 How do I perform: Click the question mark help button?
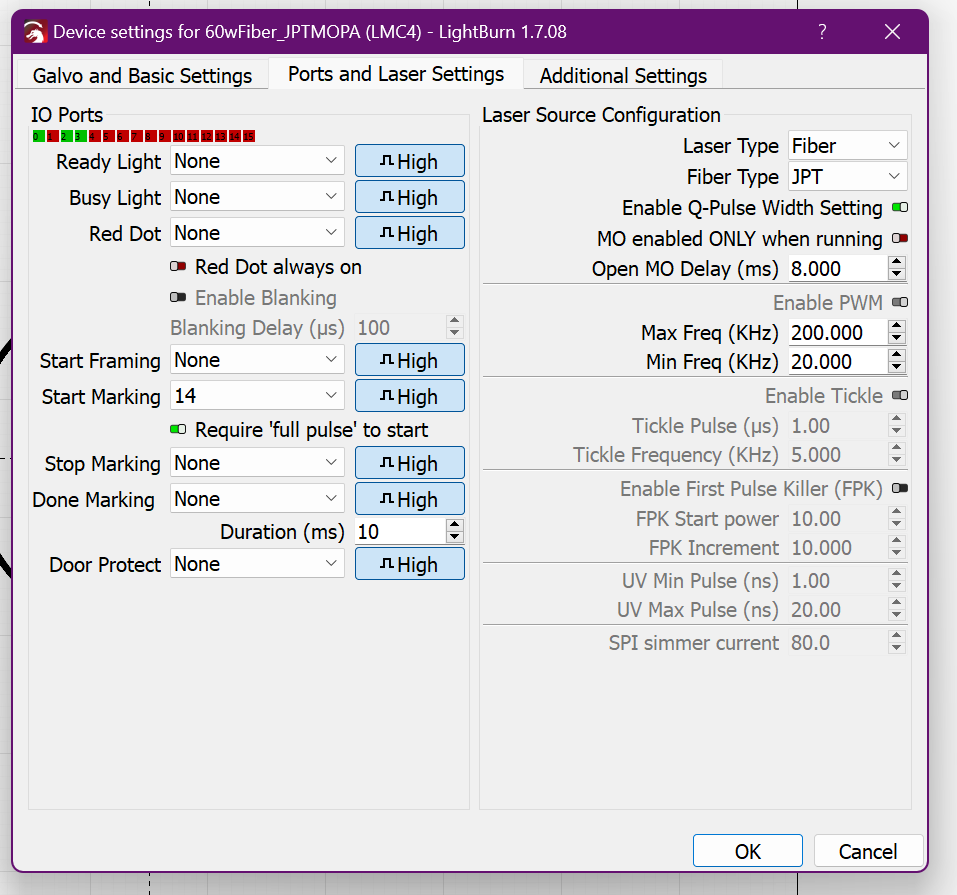pyautogui.click(x=822, y=32)
